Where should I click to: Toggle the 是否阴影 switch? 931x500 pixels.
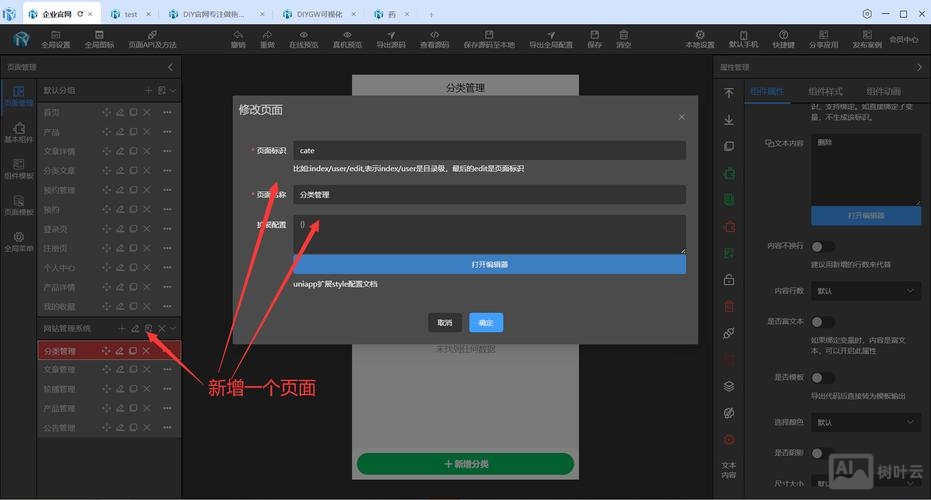(822, 453)
